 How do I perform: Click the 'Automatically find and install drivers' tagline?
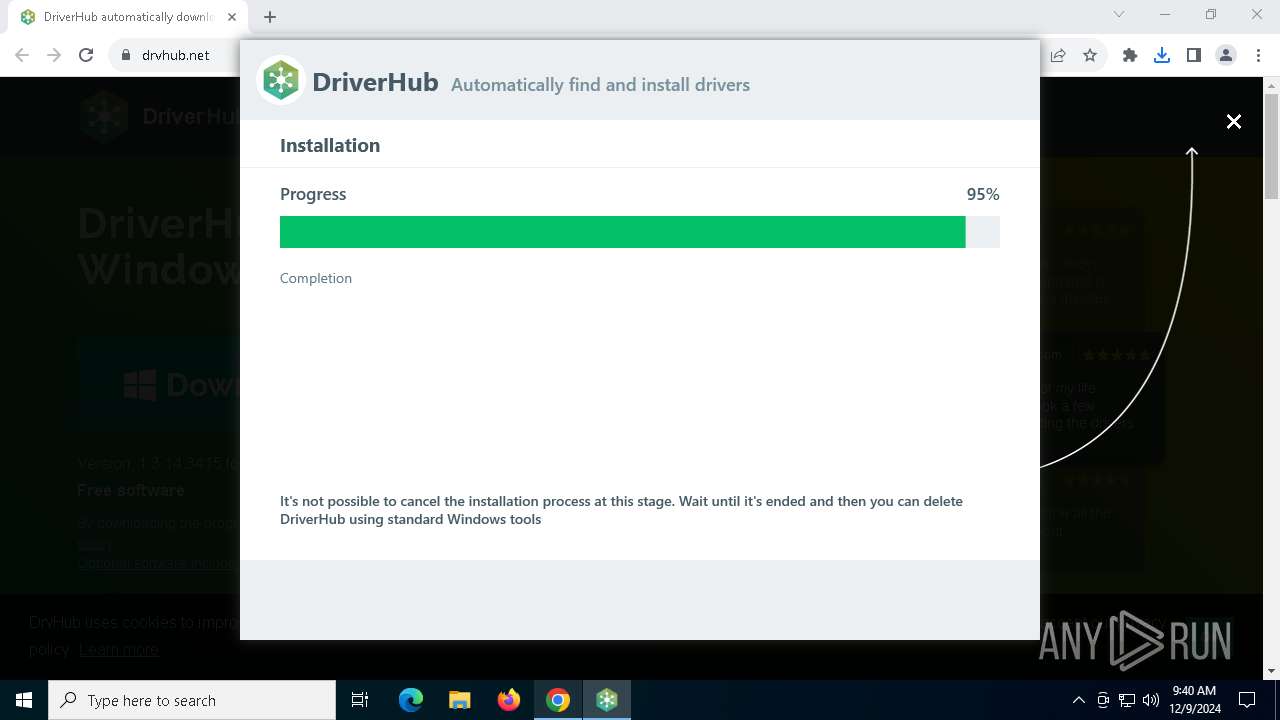[x=600, y=85]
